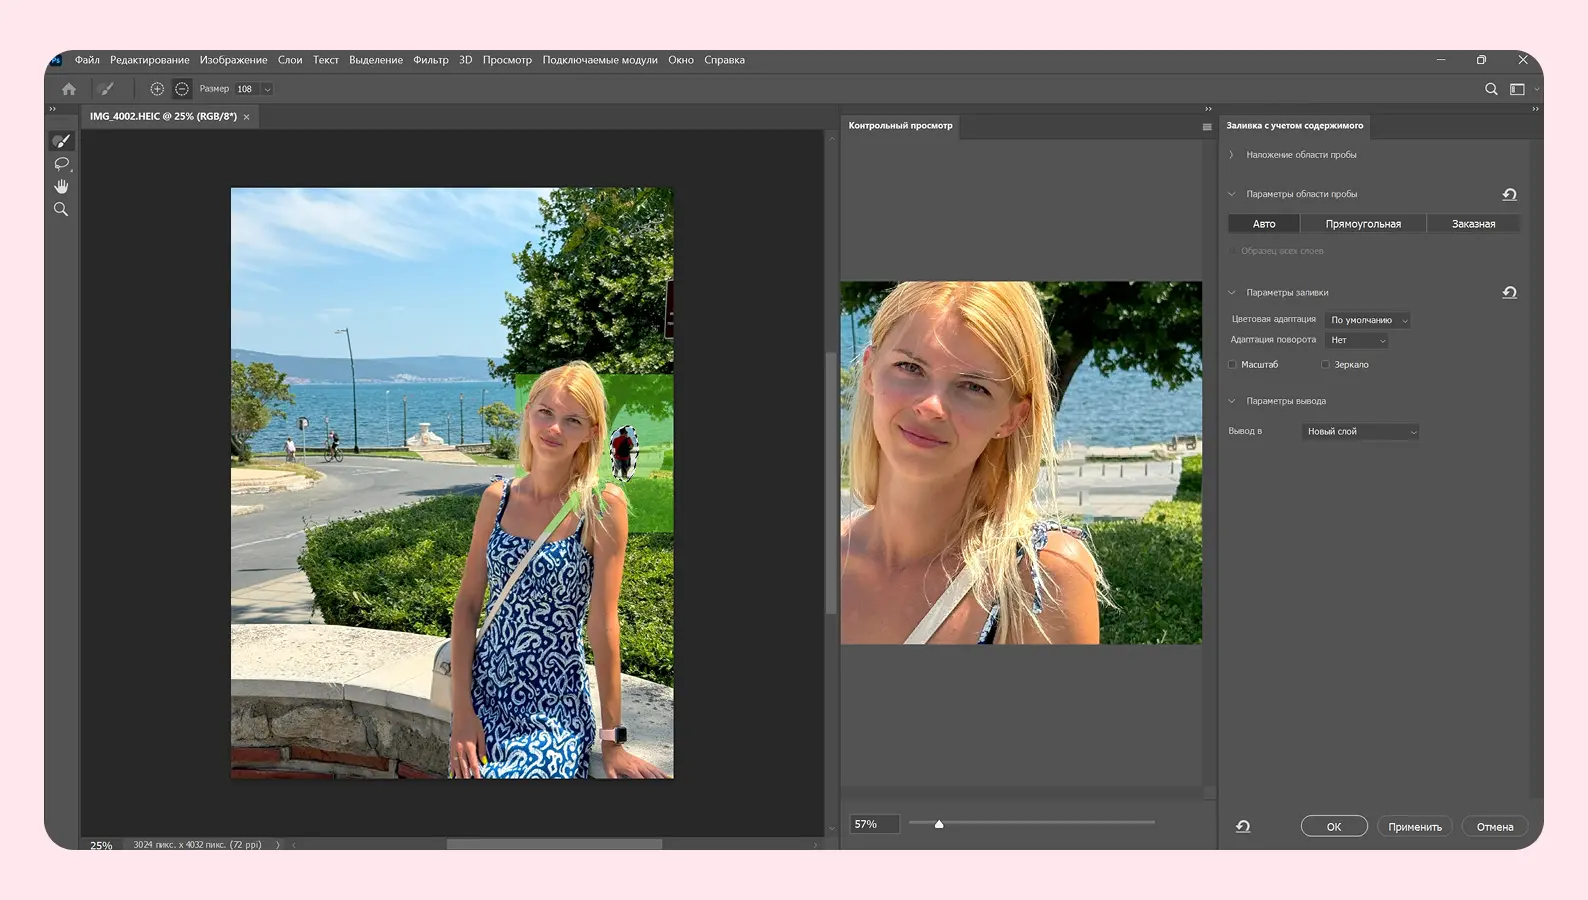Select Заливка с учетом содержимого tab
The height and width of the screenshot is (900, 1588).
[x=1294, y=126]
